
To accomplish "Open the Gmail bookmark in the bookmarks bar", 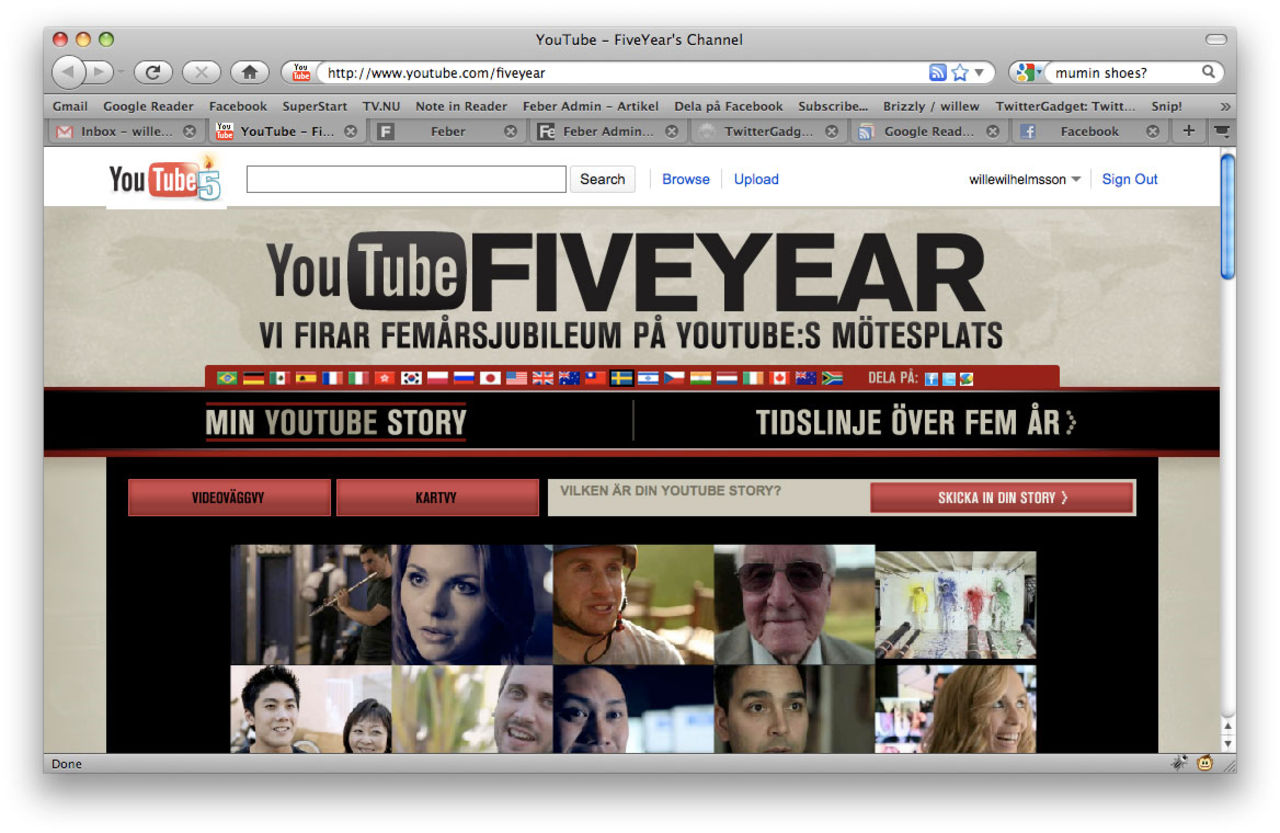I will pos(69,106).
